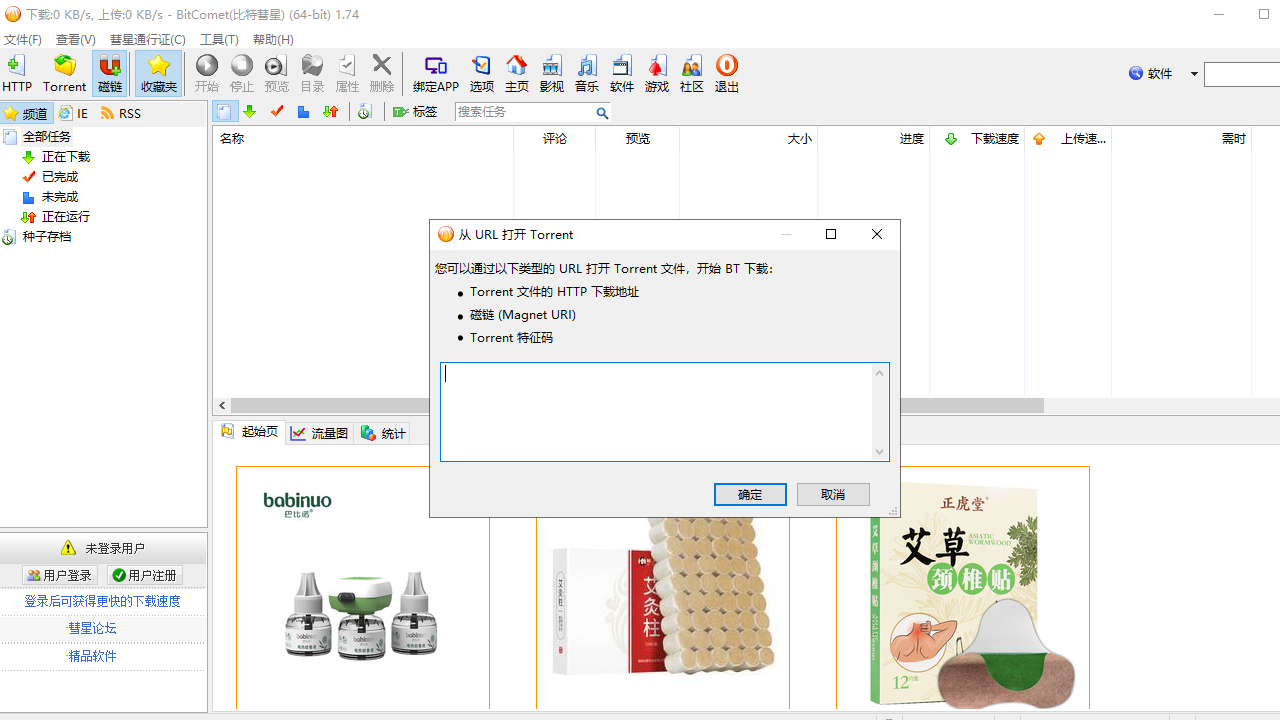Open the 标签 tags dropdown
The image size is (1280, 720).
tap(415, 112)
